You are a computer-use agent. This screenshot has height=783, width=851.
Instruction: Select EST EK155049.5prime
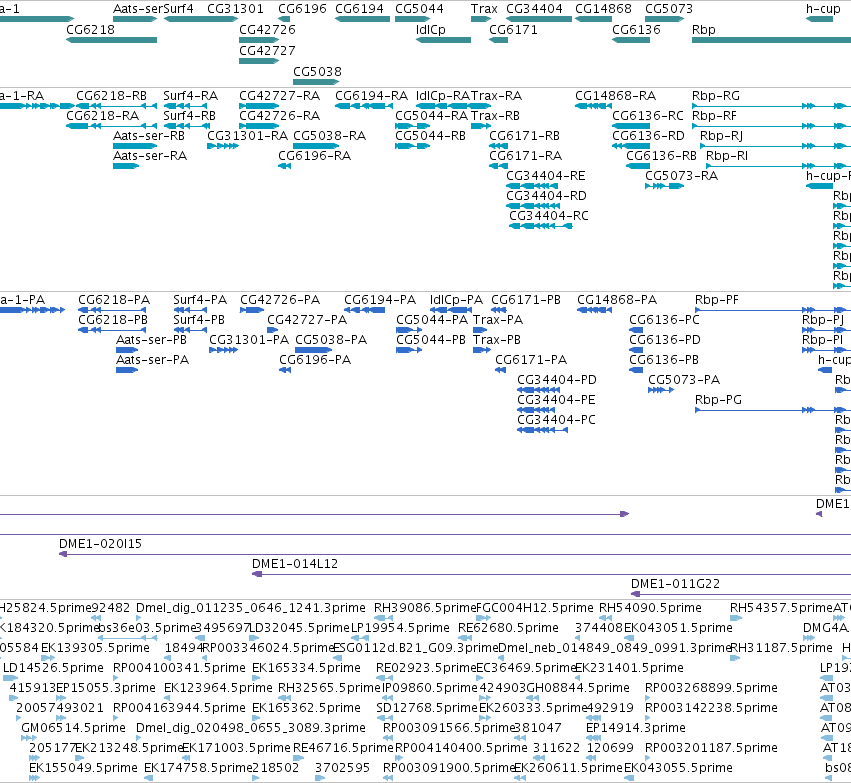coord(83,768)
